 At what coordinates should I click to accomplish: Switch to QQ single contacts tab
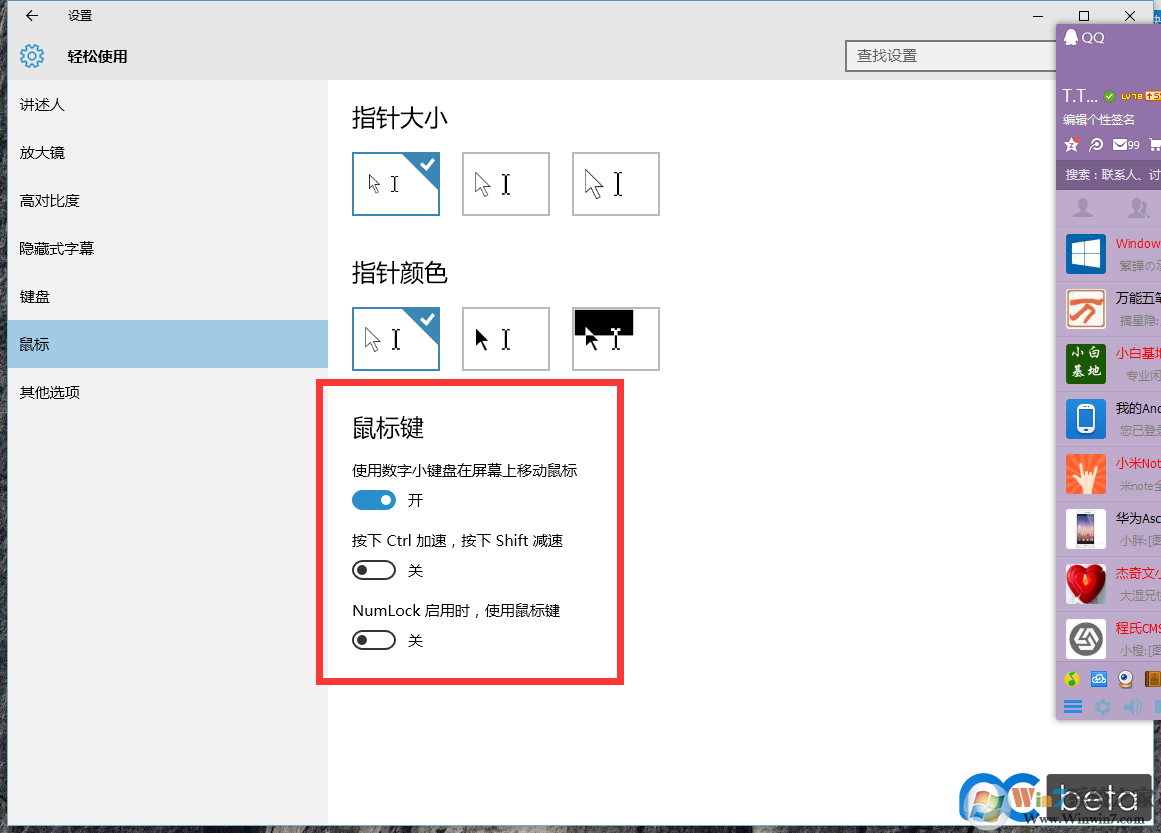(1083, 207)
